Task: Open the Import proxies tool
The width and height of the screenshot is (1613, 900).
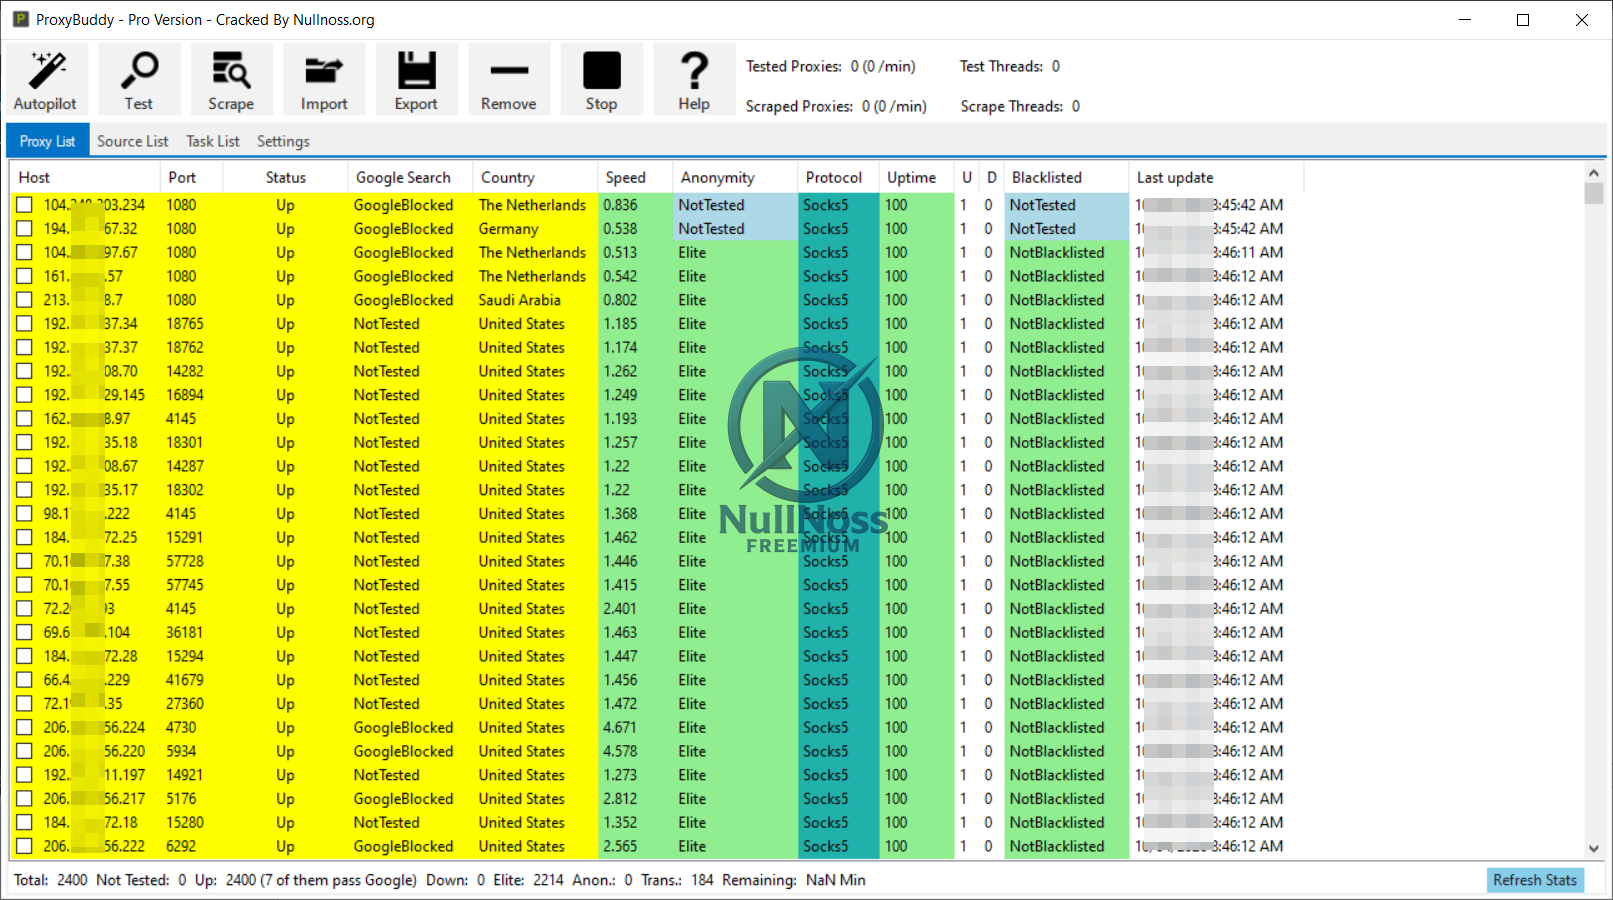Action: [x=324, y=80]
